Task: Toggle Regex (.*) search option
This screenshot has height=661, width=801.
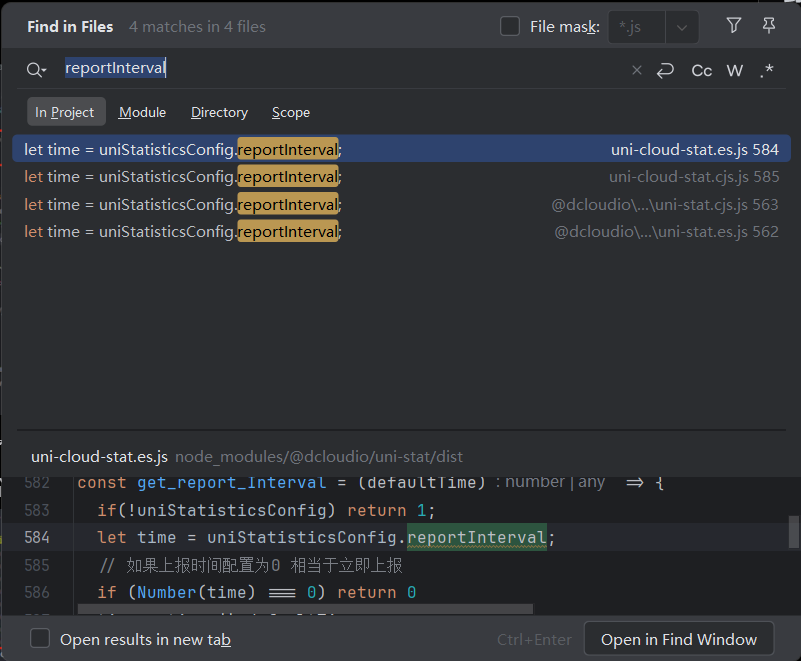Action: coord(767,70)
